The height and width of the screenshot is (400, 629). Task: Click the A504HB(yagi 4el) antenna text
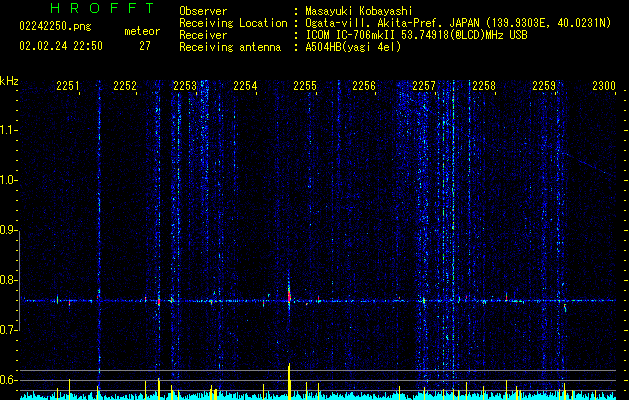tap(353, 47)
